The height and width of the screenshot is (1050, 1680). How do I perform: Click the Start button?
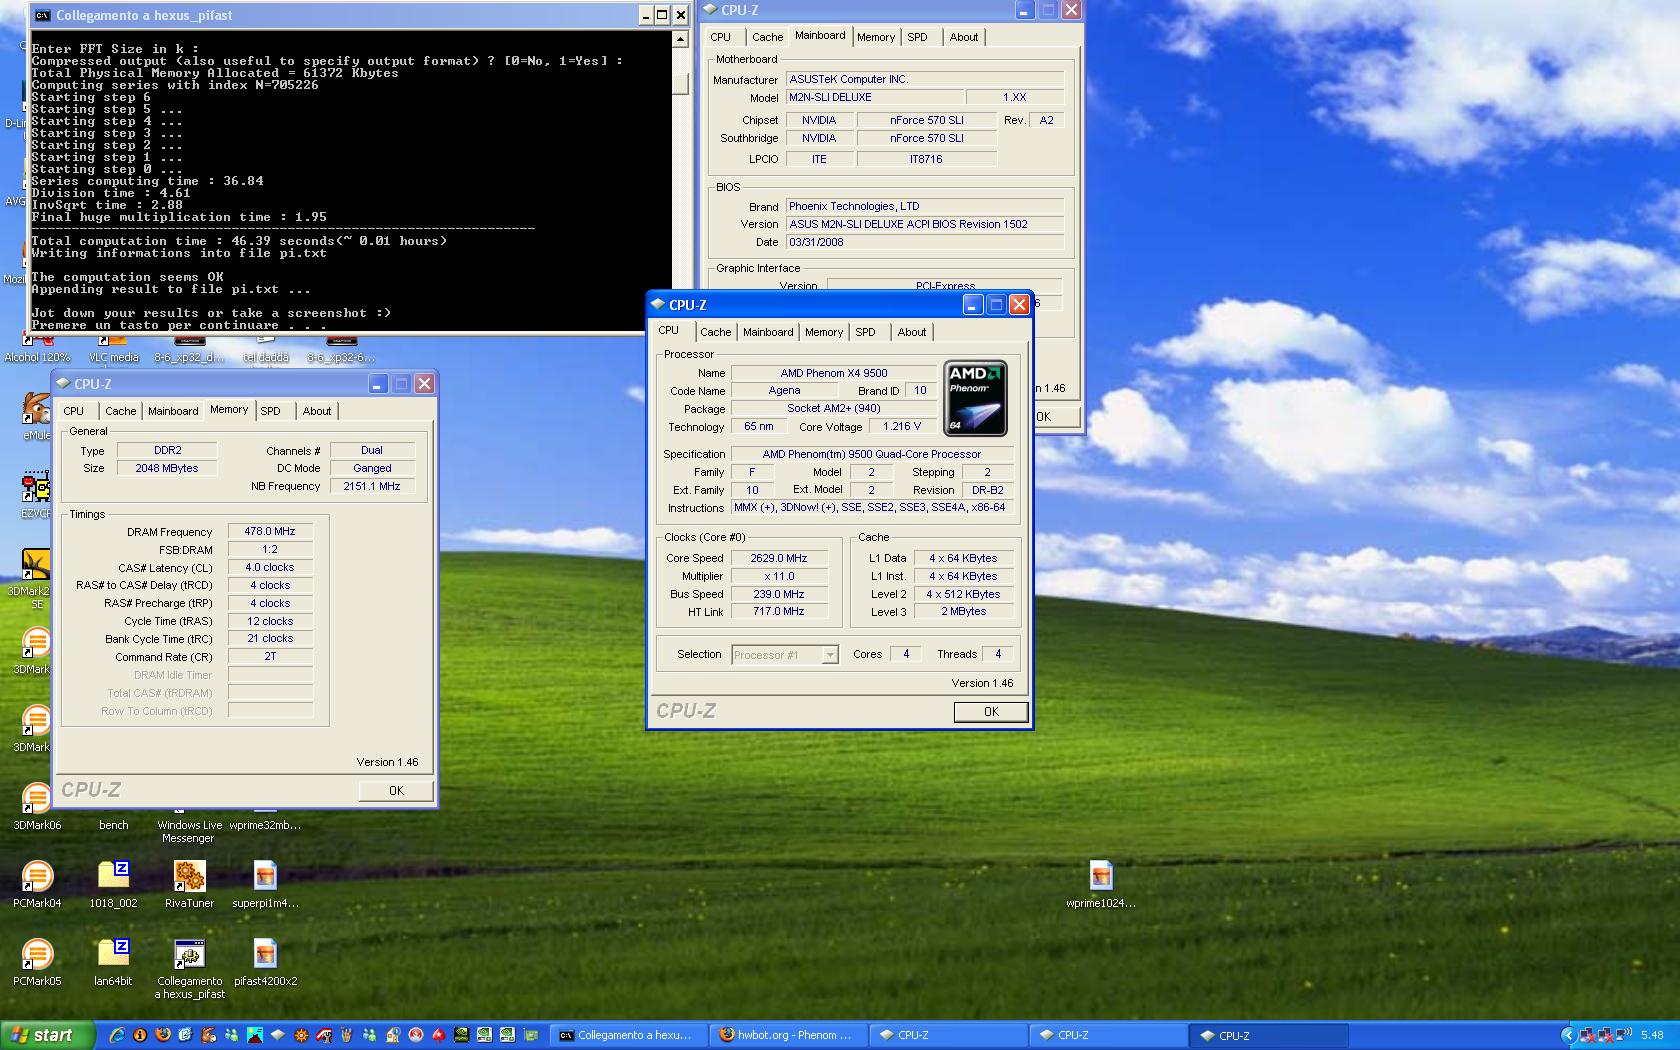coord(48,1035)
